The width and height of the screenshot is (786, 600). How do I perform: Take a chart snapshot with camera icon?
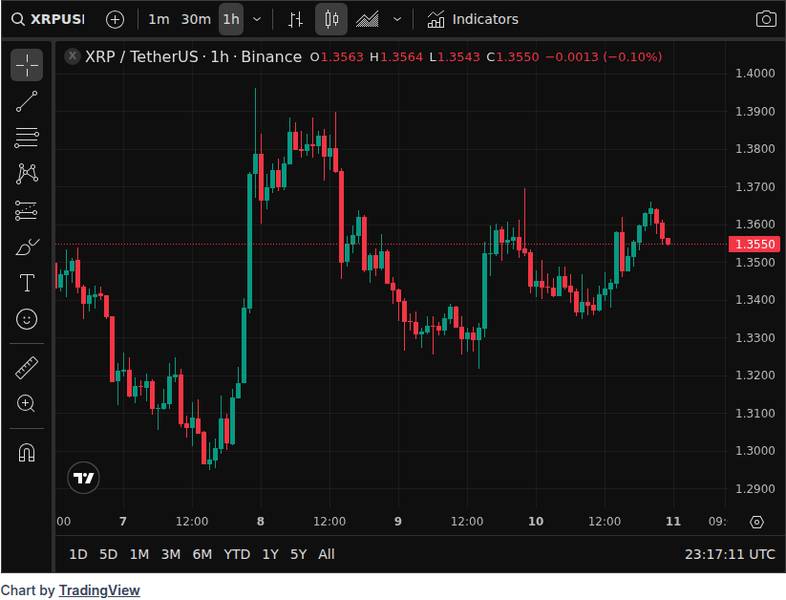tap(765, 20)
